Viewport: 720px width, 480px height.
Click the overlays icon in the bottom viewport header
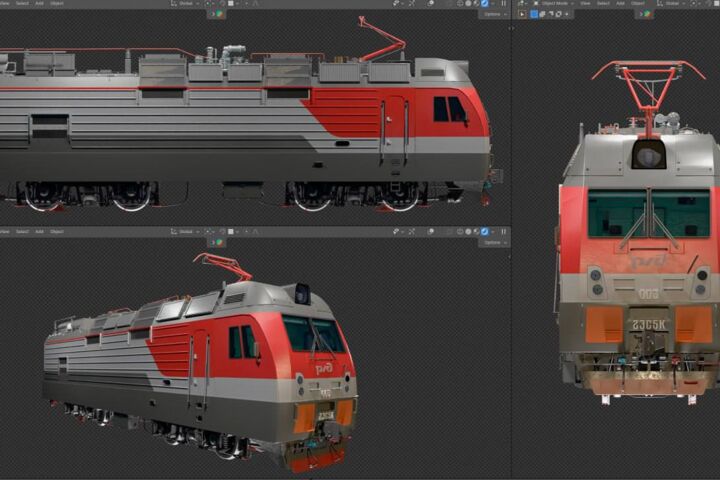pyautogui.click(x=431, y=232)
